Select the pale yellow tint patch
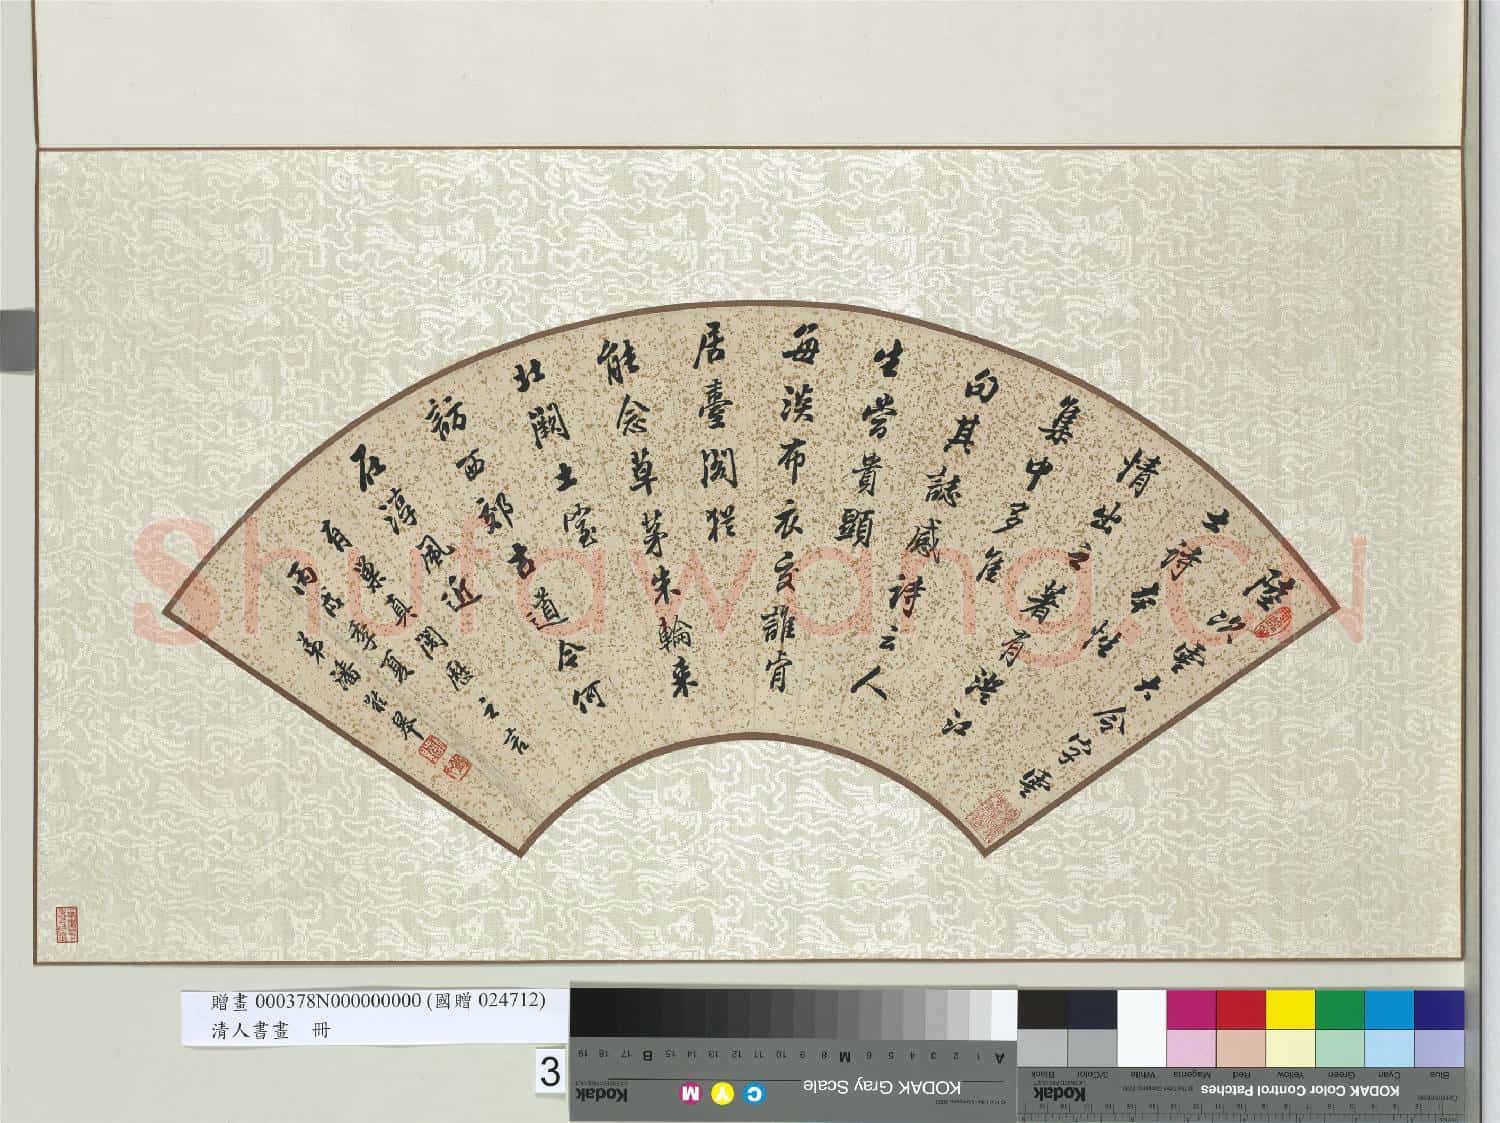Viewport: 1500px width, 1123px height. 1290,1046
